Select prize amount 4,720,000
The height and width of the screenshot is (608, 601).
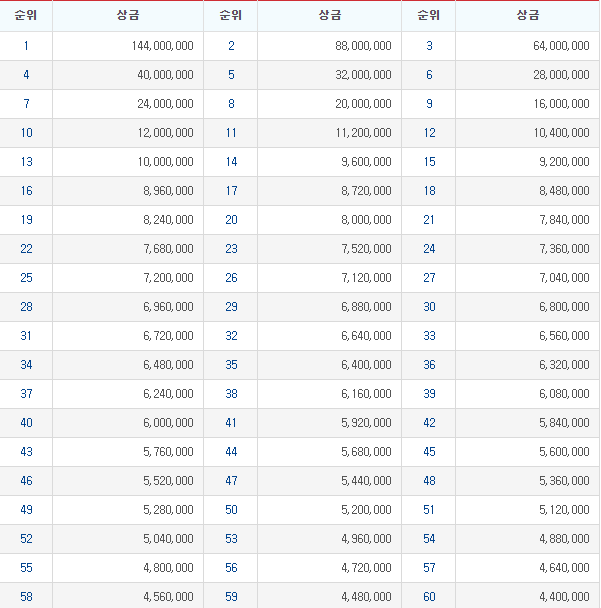(x=366, y=568)
